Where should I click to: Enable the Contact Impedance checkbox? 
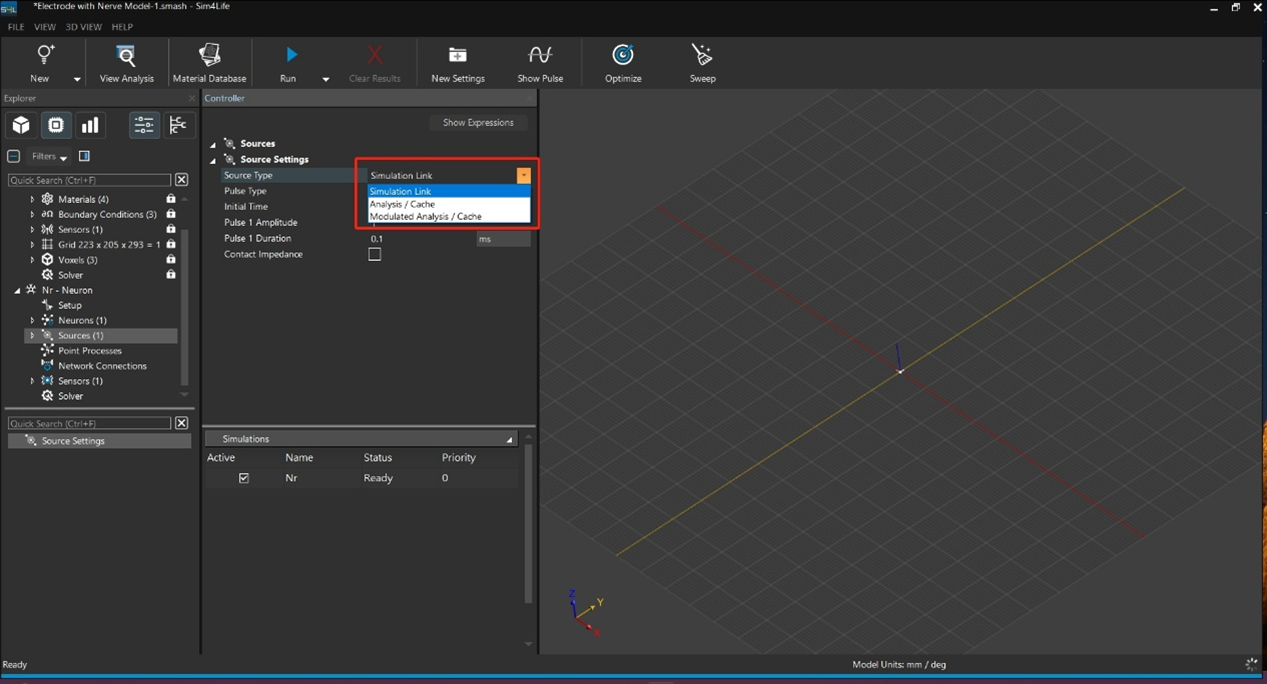pyautogui.click(x=375, y=254)
